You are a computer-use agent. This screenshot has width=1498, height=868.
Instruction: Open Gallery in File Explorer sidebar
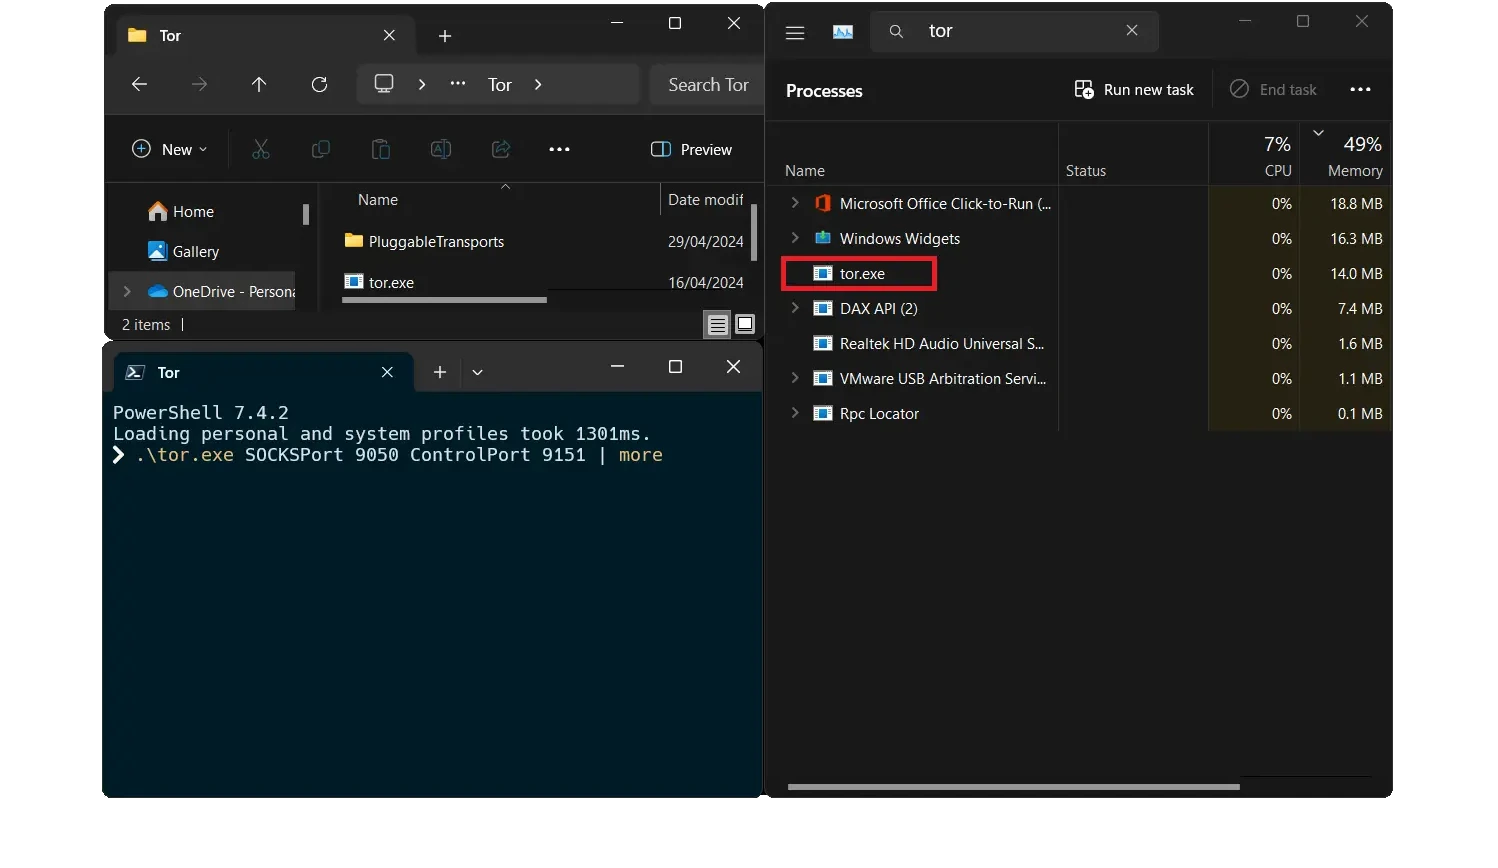coord(183,251)
